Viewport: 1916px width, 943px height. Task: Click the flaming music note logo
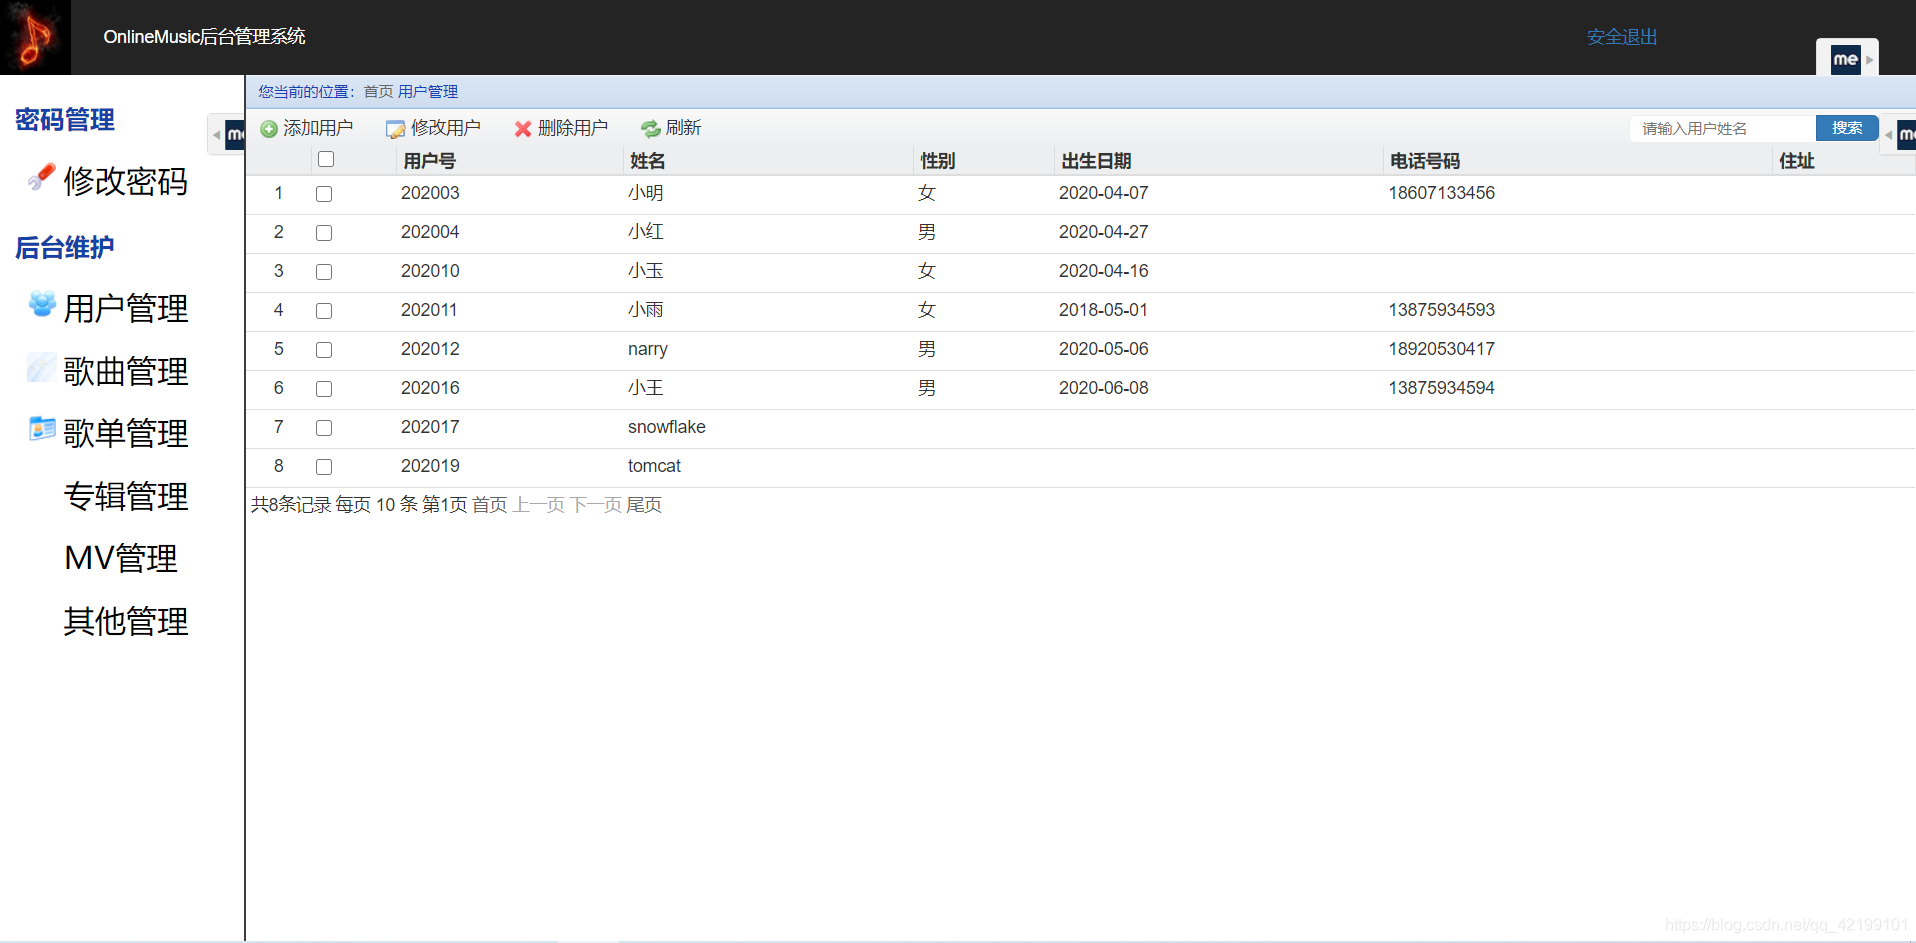point(35,37)
